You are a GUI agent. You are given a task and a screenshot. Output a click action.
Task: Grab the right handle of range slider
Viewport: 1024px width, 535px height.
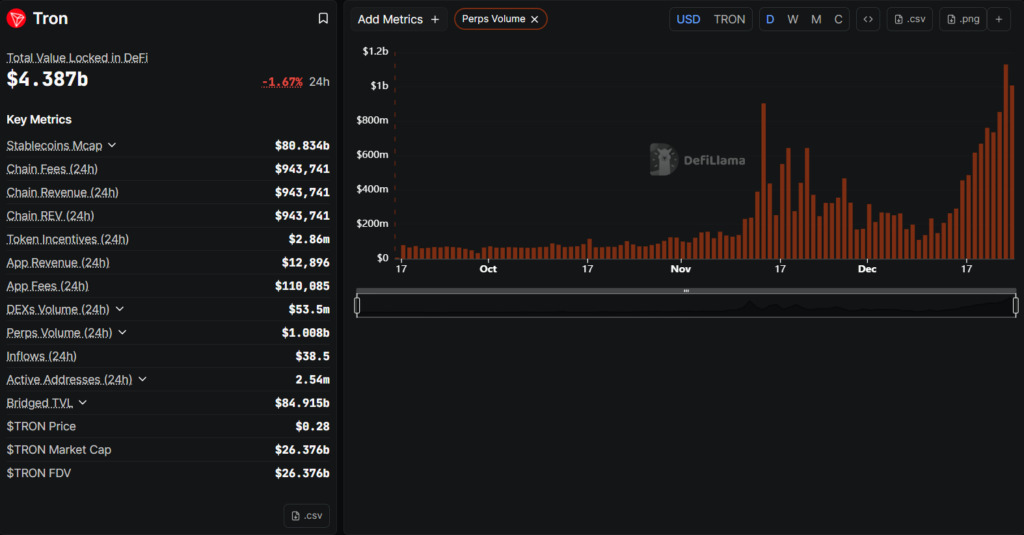pos(1016,305)
